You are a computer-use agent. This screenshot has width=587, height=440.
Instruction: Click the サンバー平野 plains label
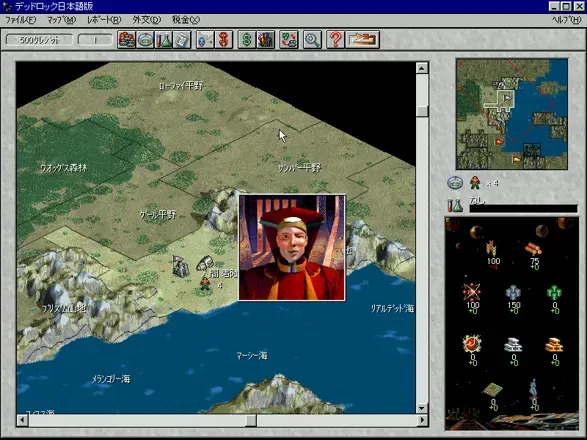[x=299, y=168]
